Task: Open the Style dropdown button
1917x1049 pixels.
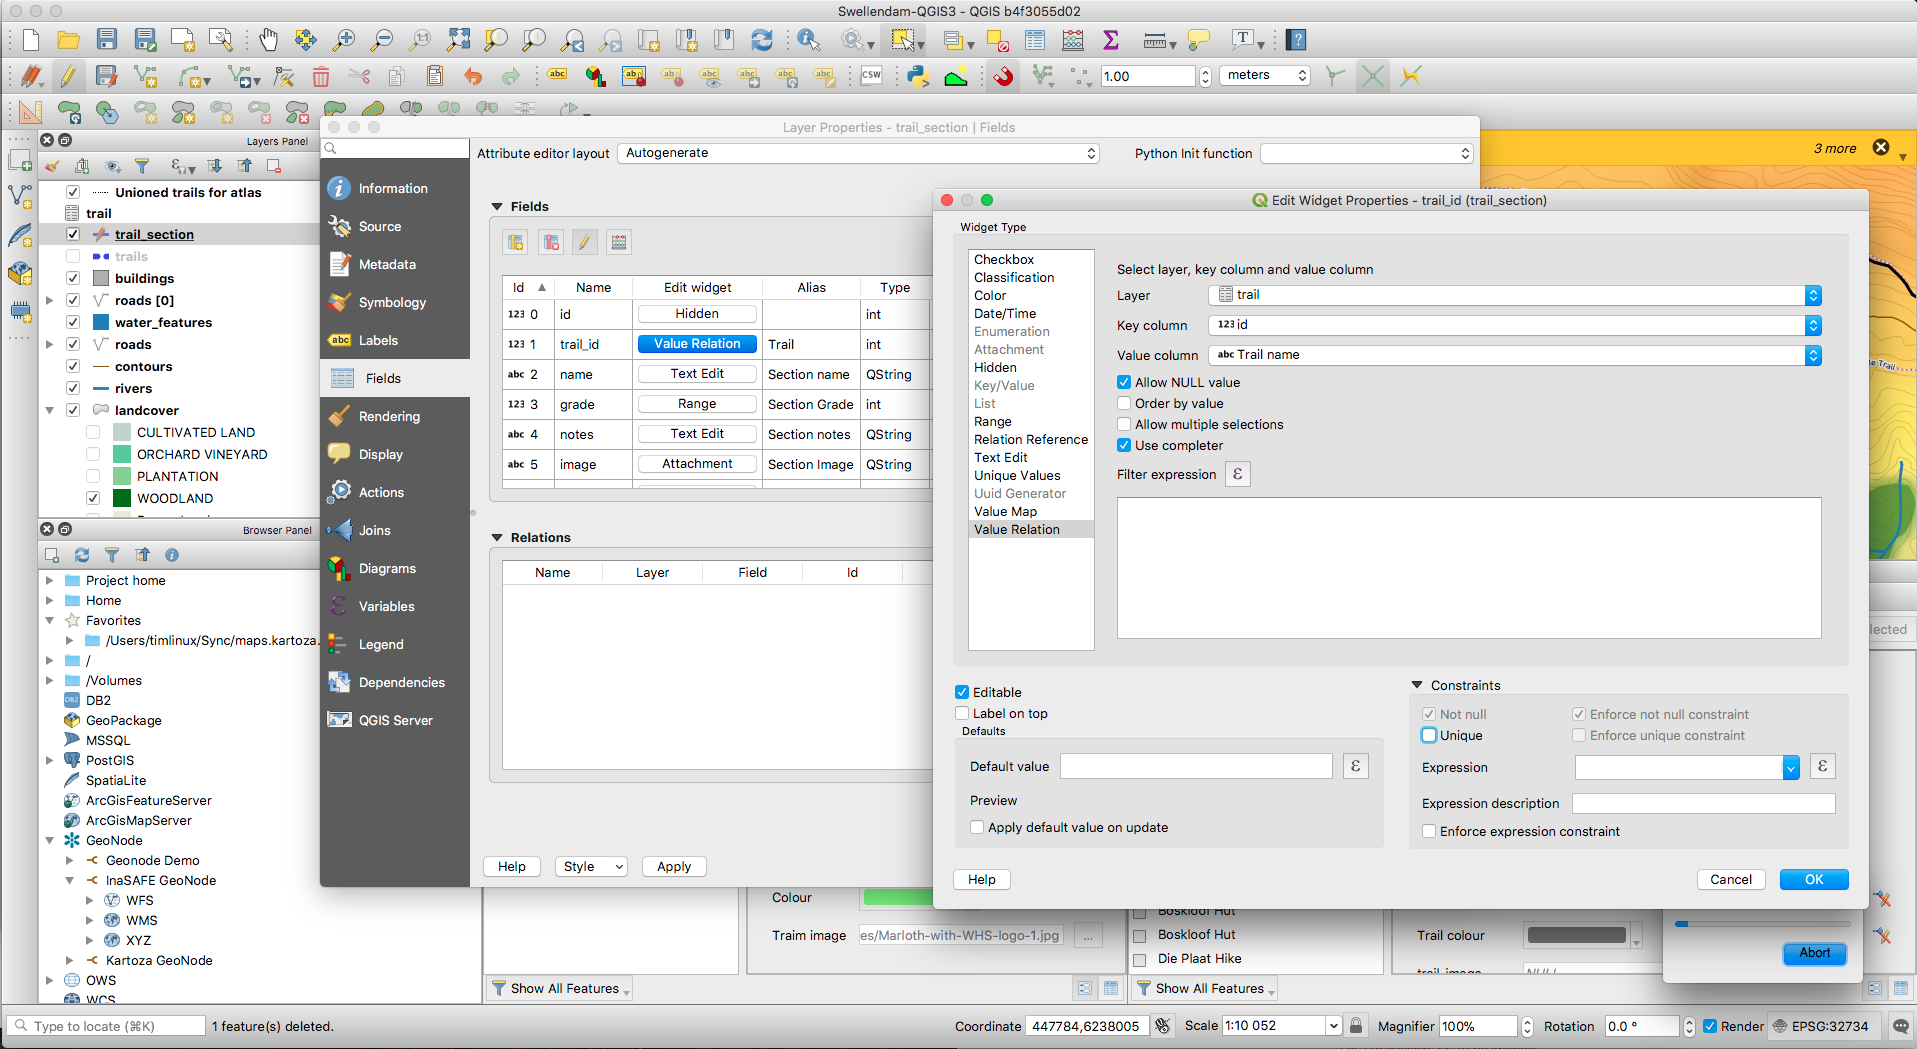Action: pos(591,866)
